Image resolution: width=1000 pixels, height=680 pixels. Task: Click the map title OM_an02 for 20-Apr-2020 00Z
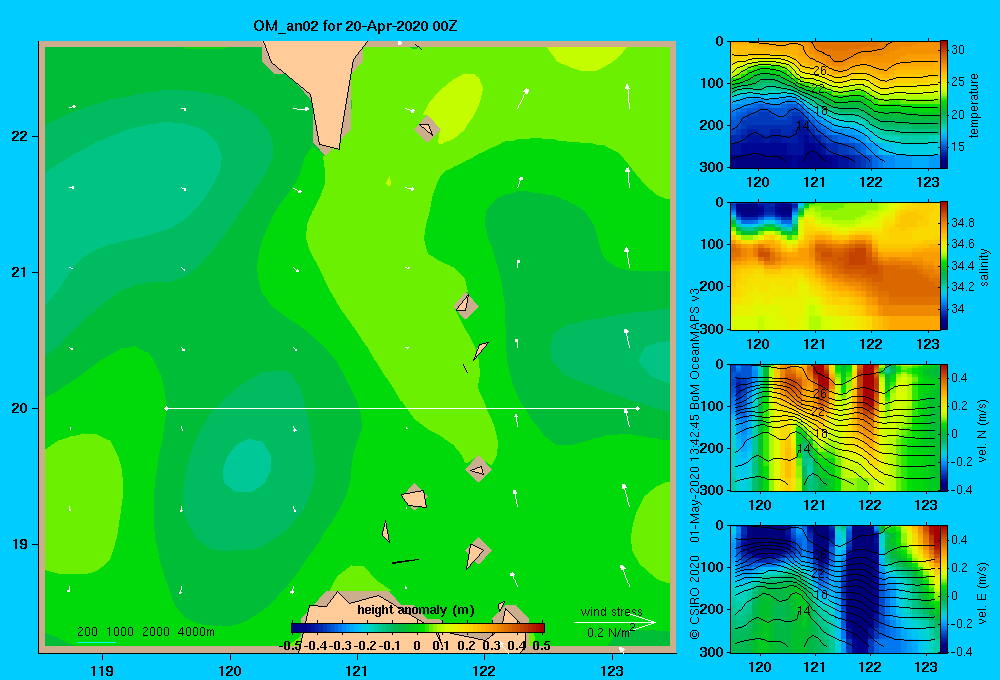tap(355, 26)
